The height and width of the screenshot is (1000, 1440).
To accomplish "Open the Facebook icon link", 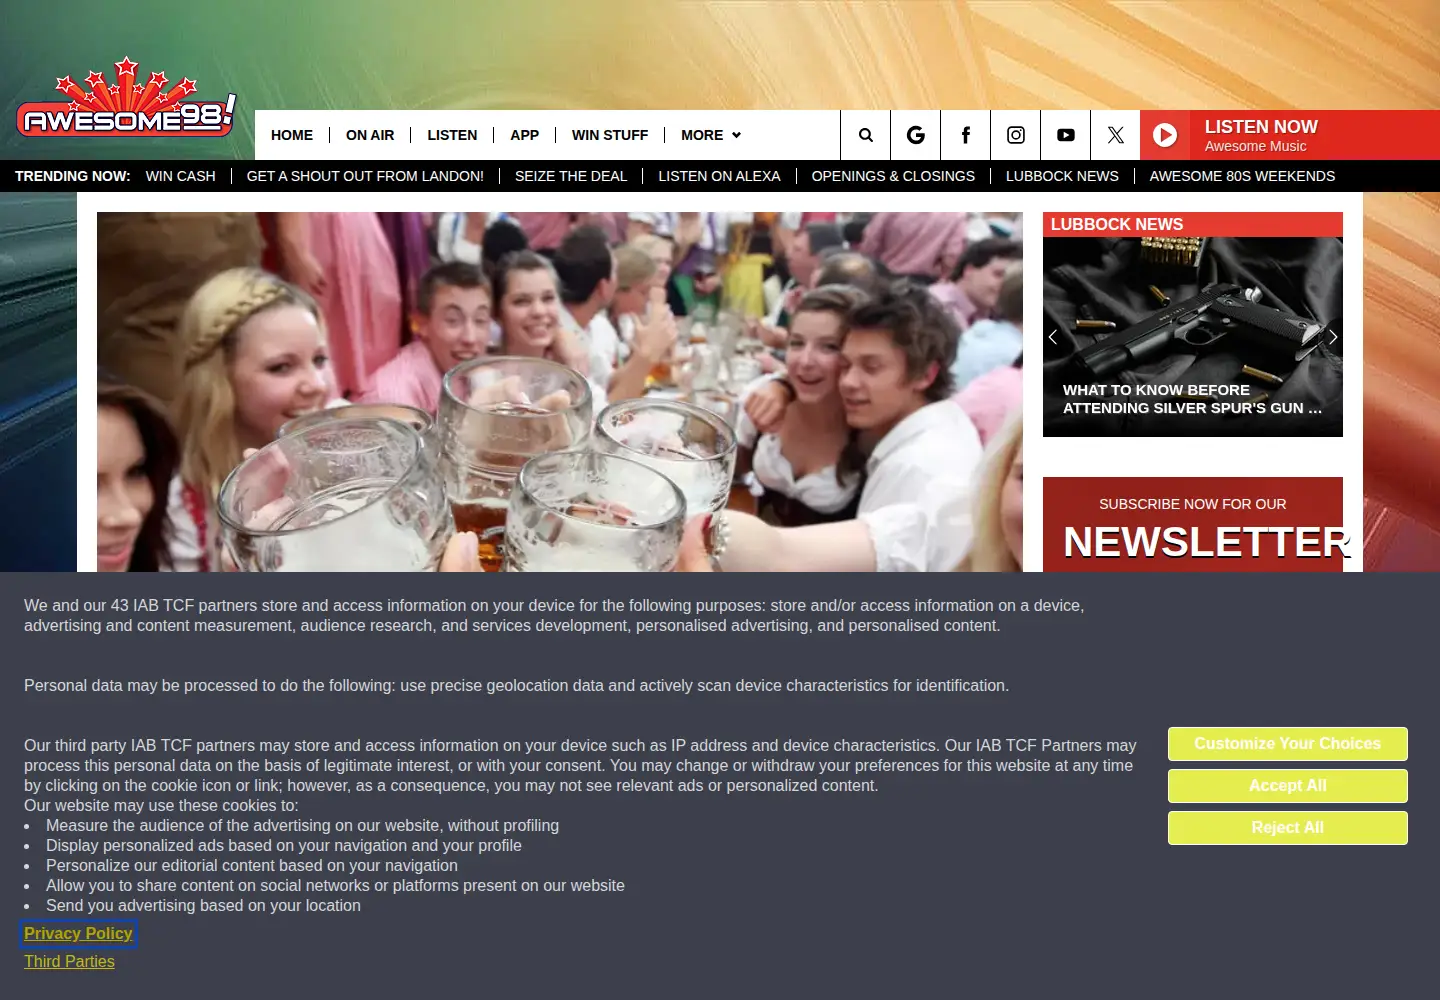I will (x=966, y=135).
